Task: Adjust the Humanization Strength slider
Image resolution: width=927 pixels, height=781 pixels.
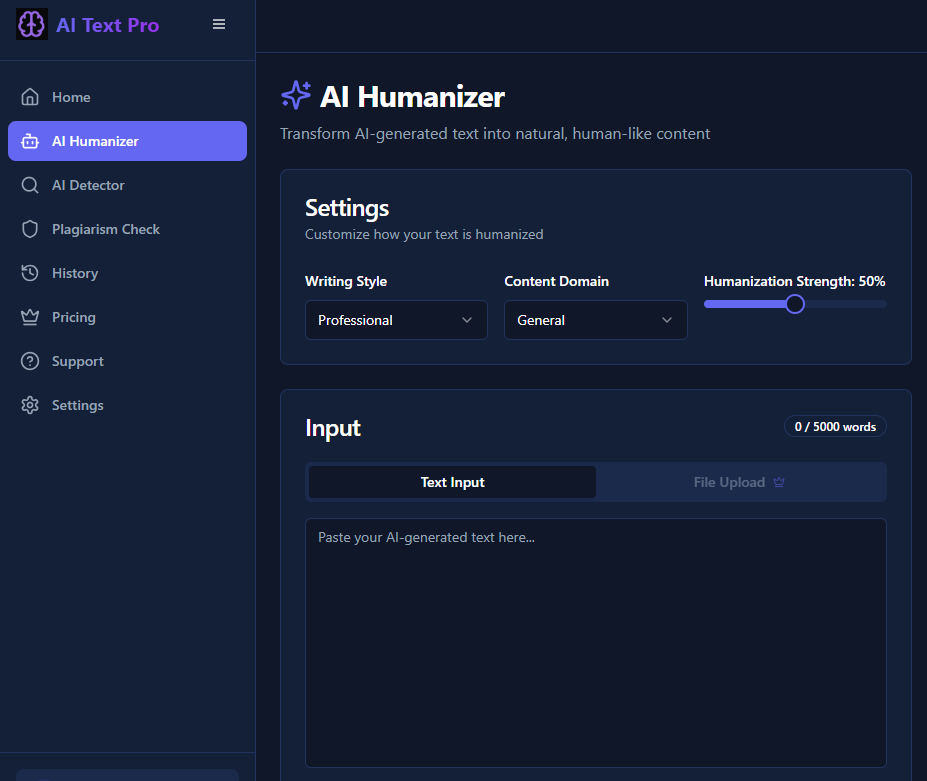Action: pos(795,303)
